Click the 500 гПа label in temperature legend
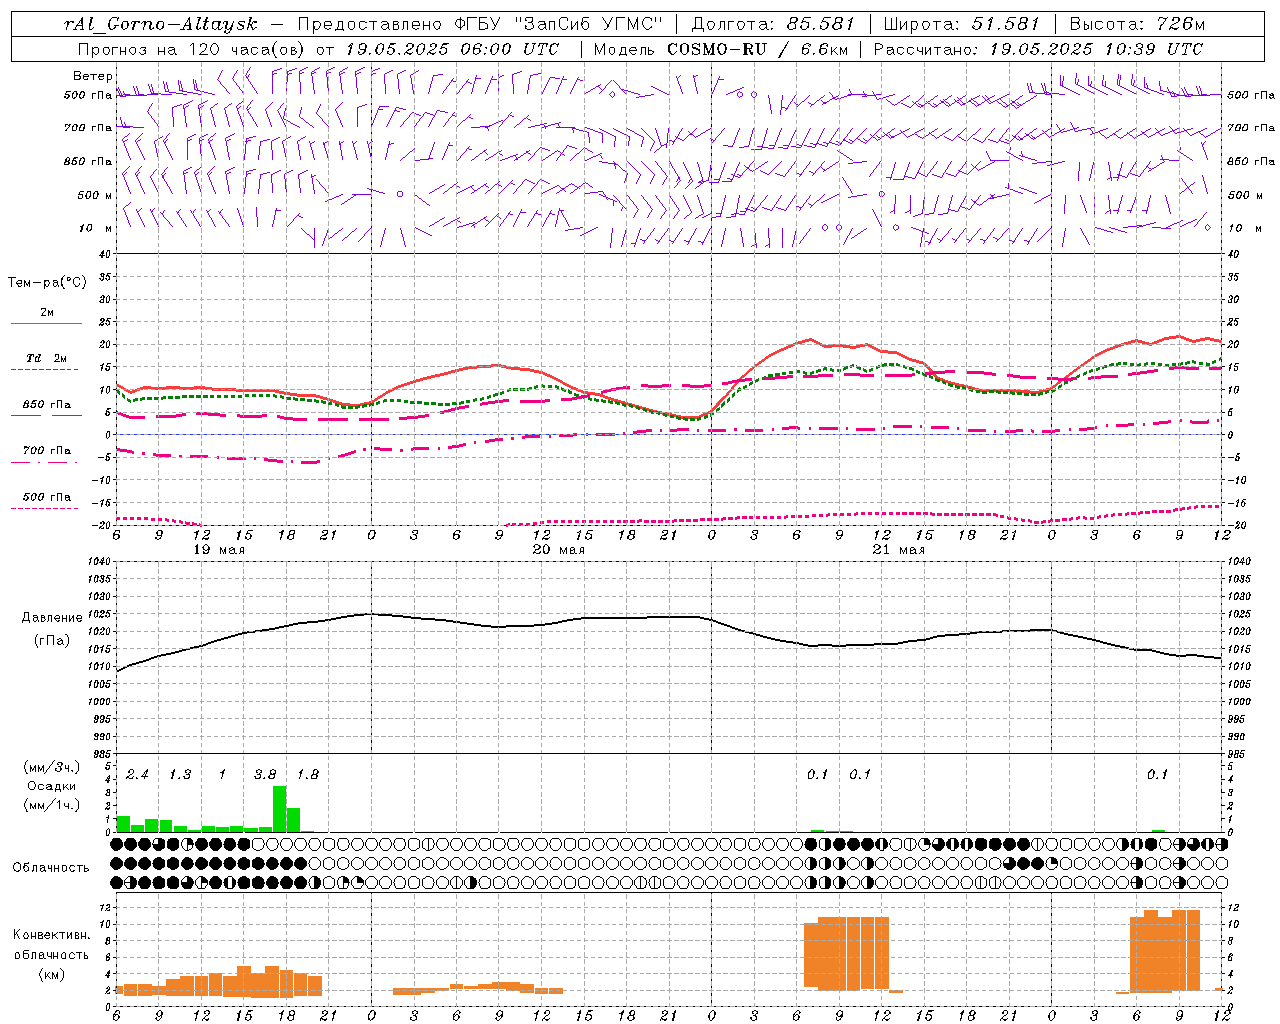 [x=47, y=497]
